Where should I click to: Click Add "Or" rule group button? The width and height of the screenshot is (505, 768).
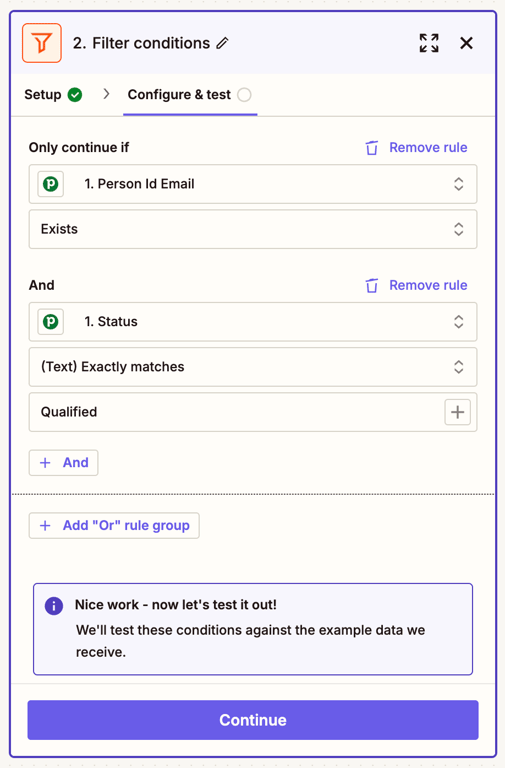(114, 526)
